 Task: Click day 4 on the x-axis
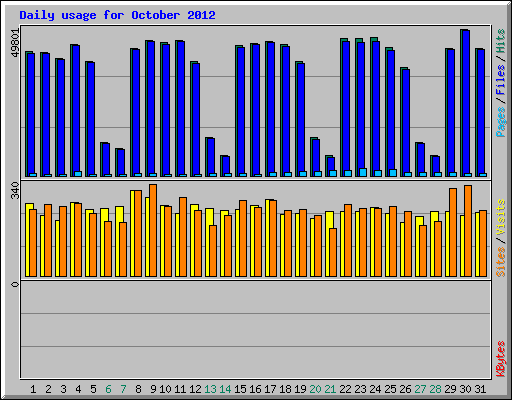click(x=78, y=389)
